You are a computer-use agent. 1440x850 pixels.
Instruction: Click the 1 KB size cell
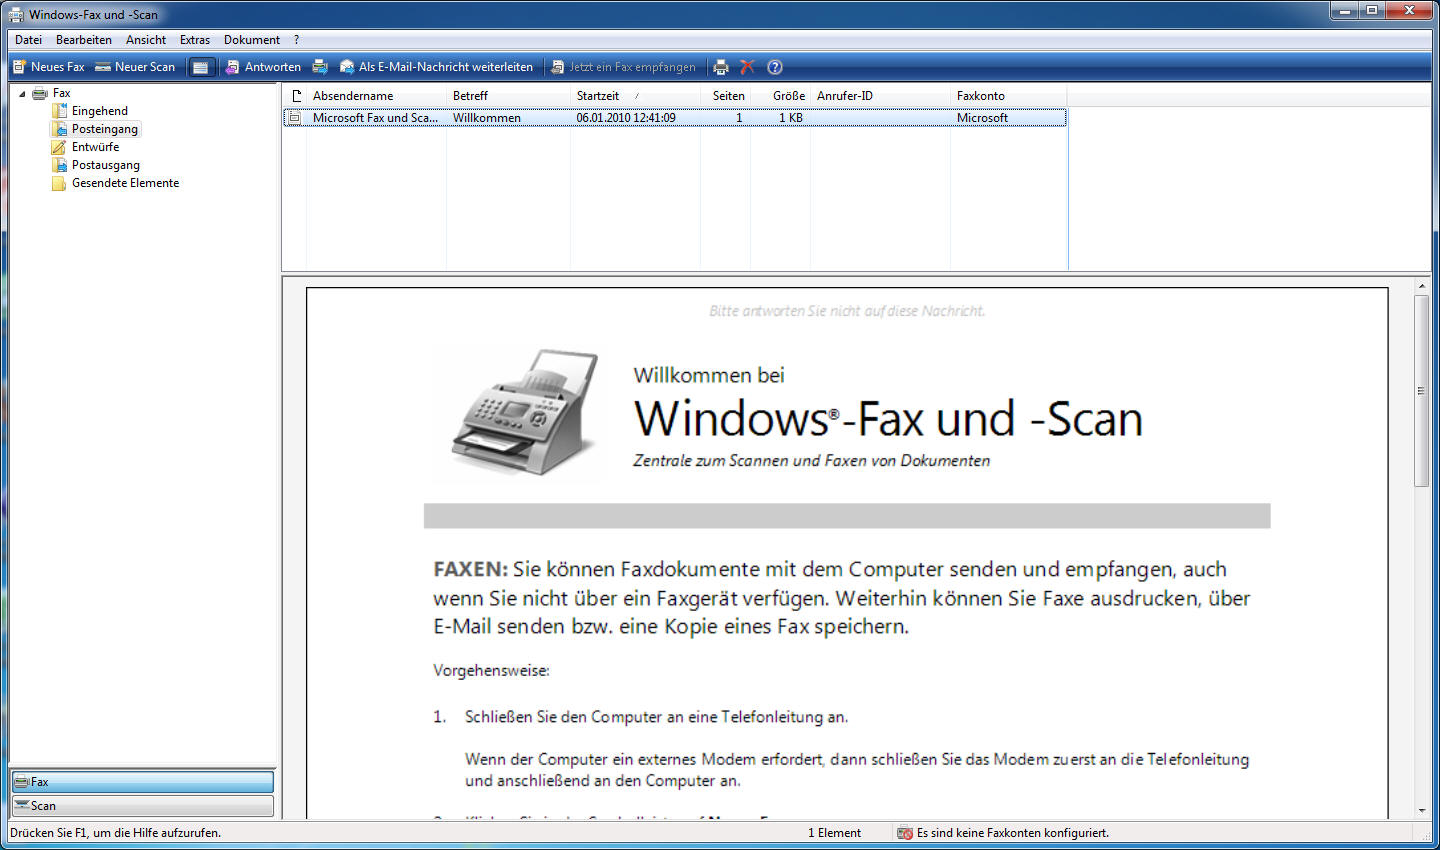(x=791, y=118)
